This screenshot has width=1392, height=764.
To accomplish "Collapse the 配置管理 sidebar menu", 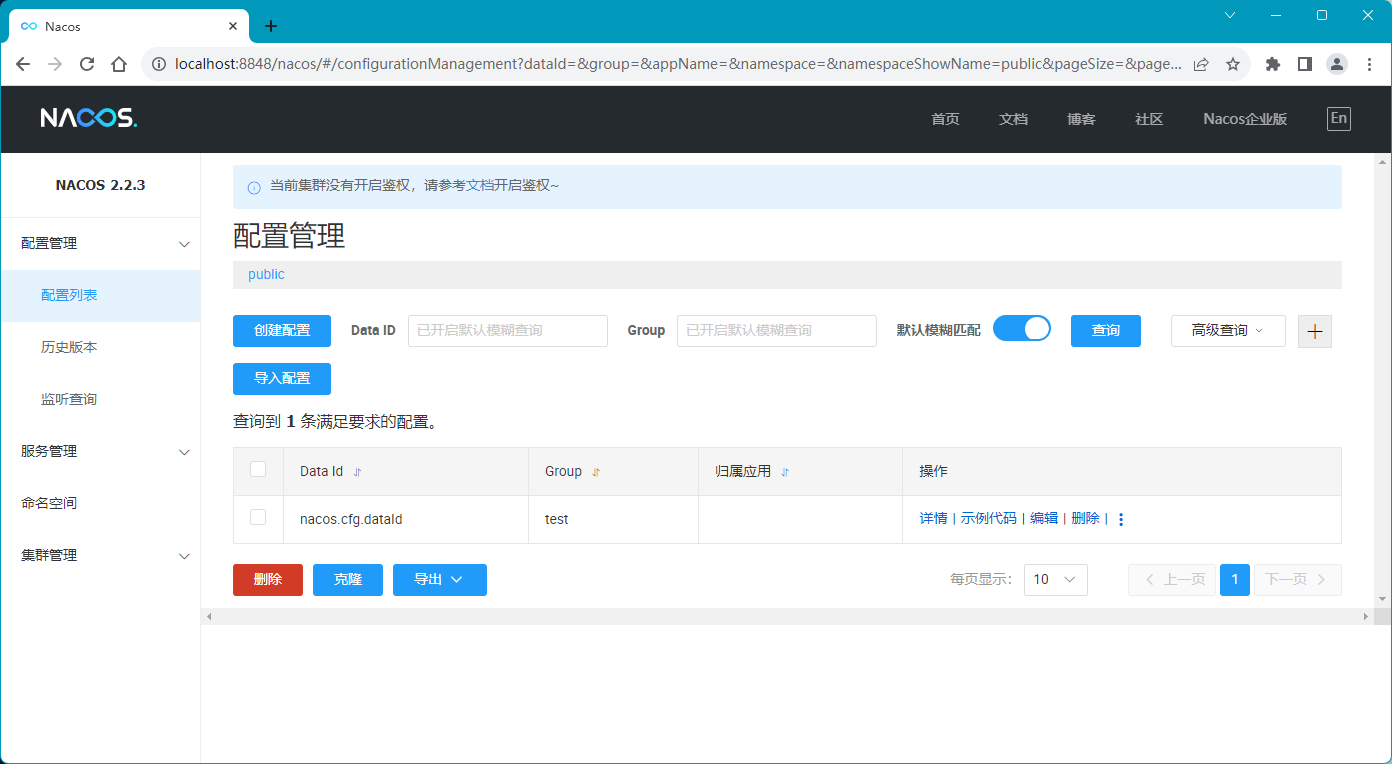I will point(100,243).
